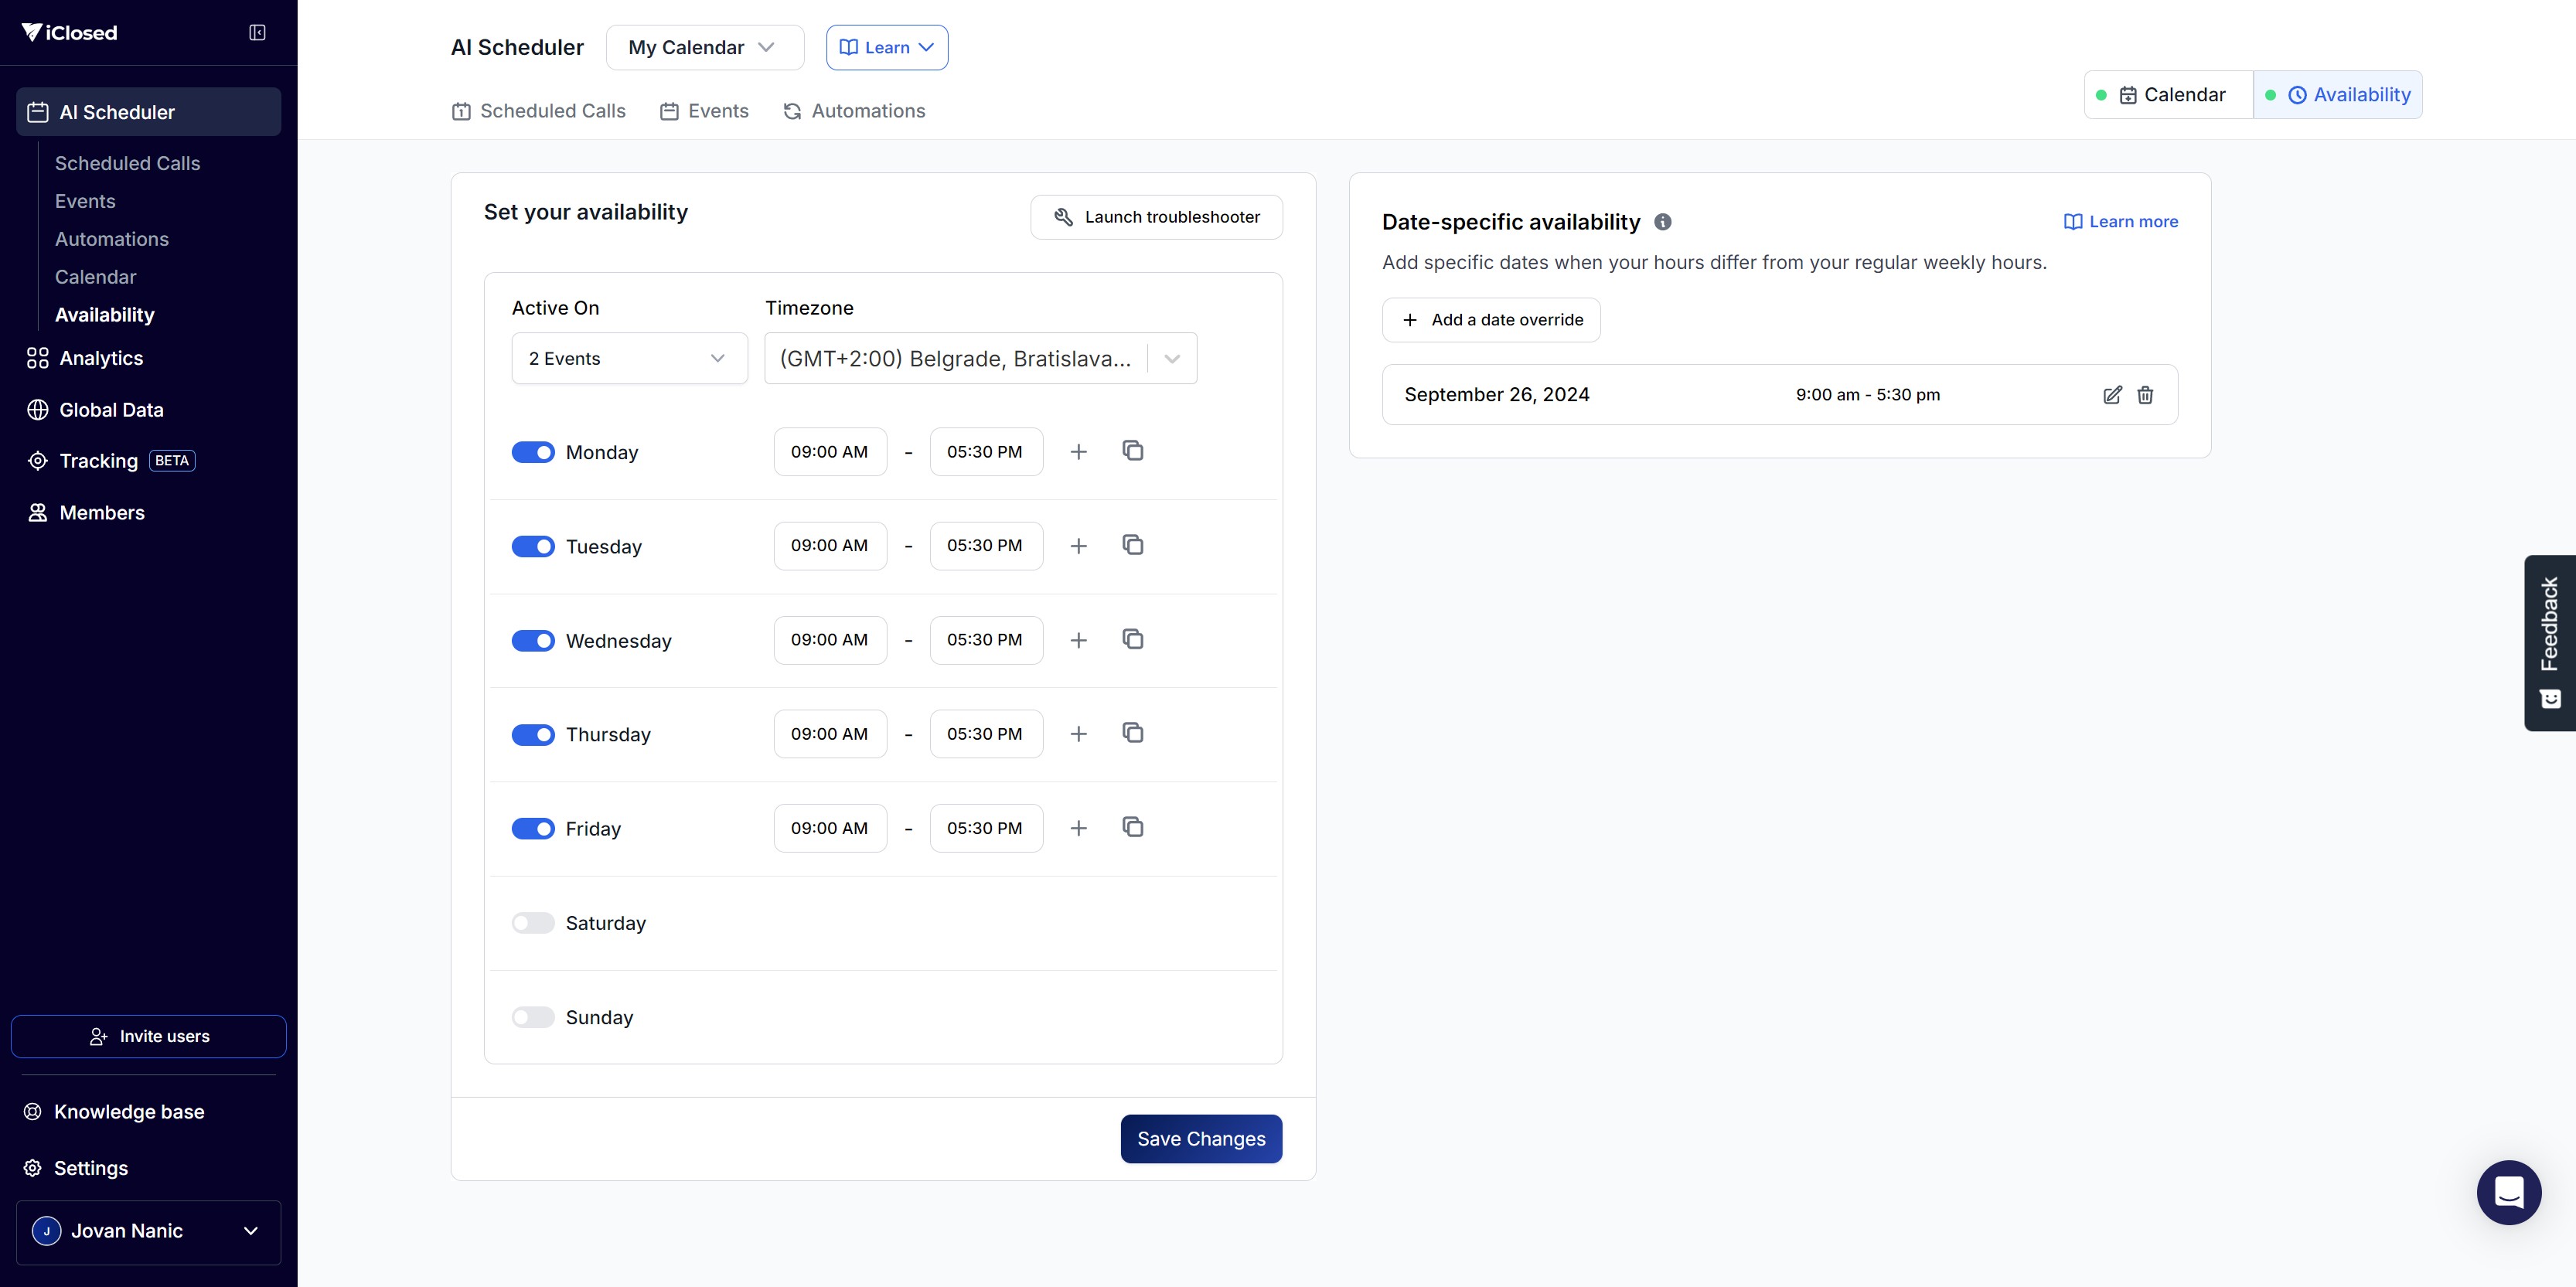Screen dimensions: 2576x1287
Task: Delete the September 26, 2024 override
Action: (x=2145, y=395)
